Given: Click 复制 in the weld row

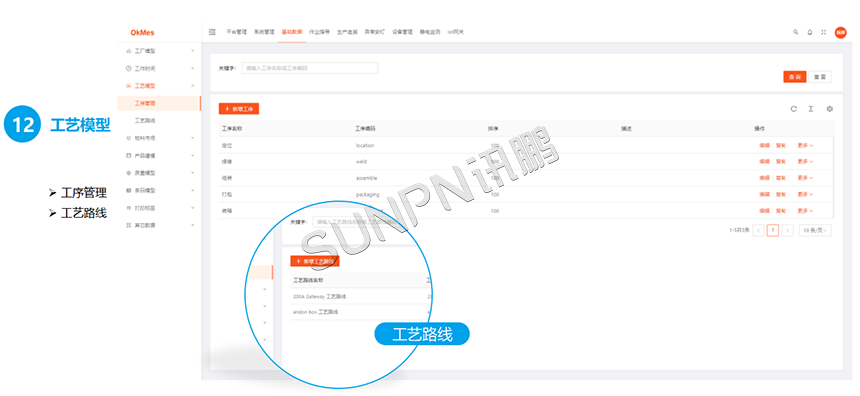Looking at the screenshot, I should (x=780, y=161).
